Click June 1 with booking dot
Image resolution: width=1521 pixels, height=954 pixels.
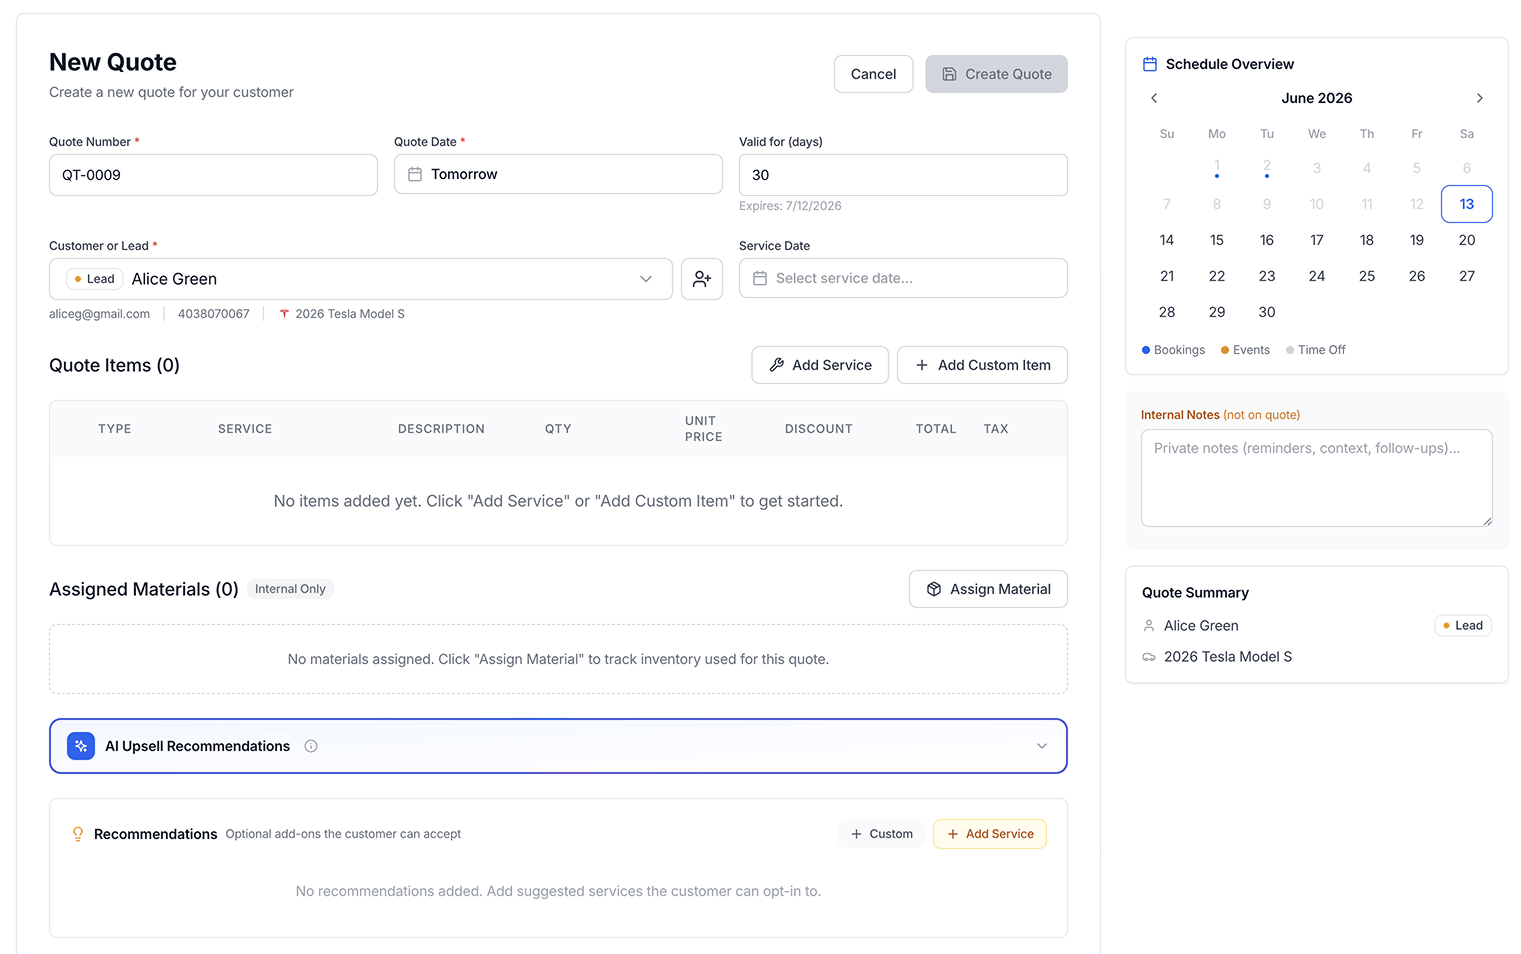click(x=1217, y=167)
